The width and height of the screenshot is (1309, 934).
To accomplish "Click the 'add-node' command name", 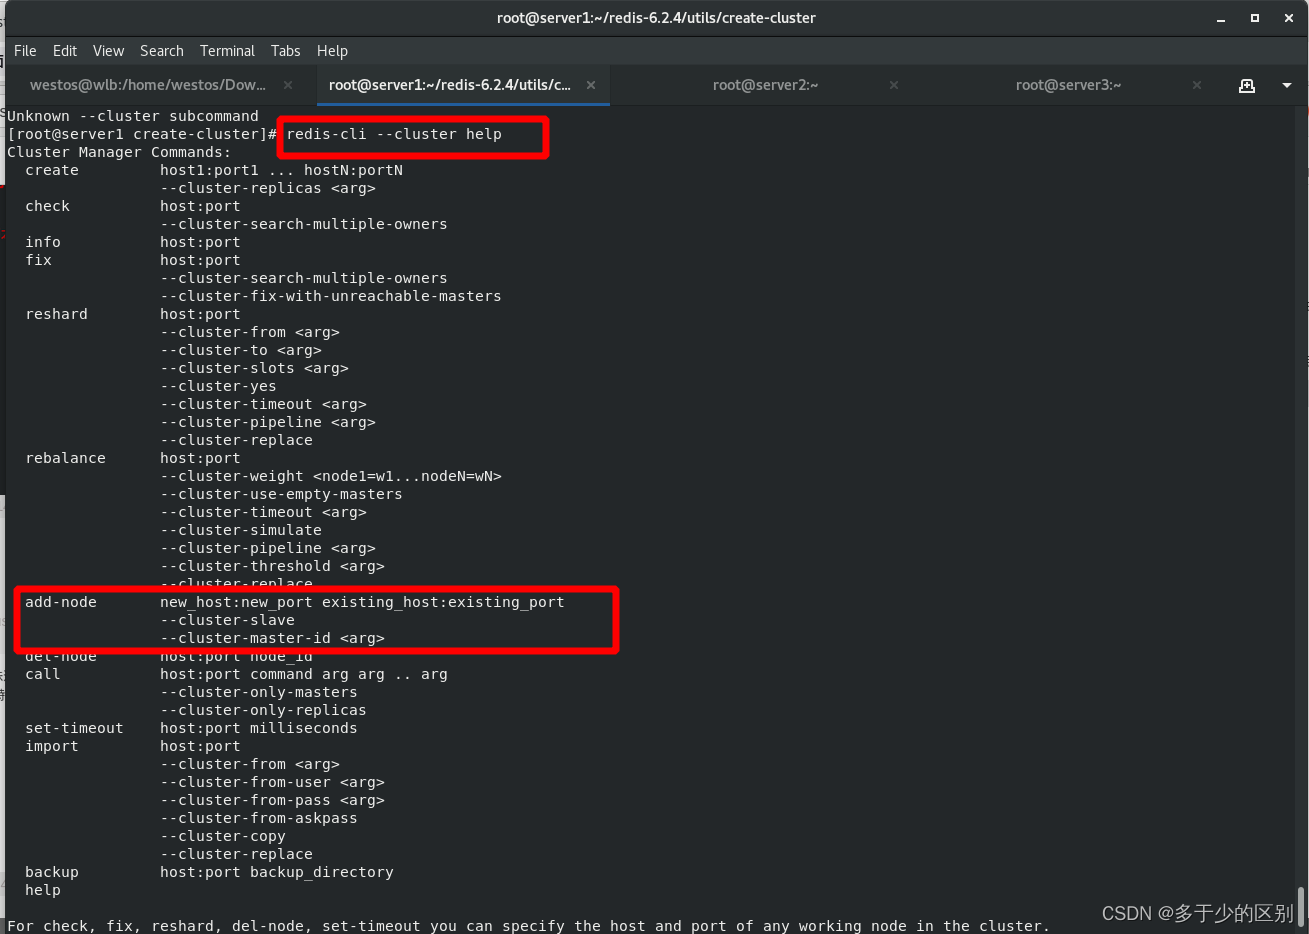I will coord(61,602).
